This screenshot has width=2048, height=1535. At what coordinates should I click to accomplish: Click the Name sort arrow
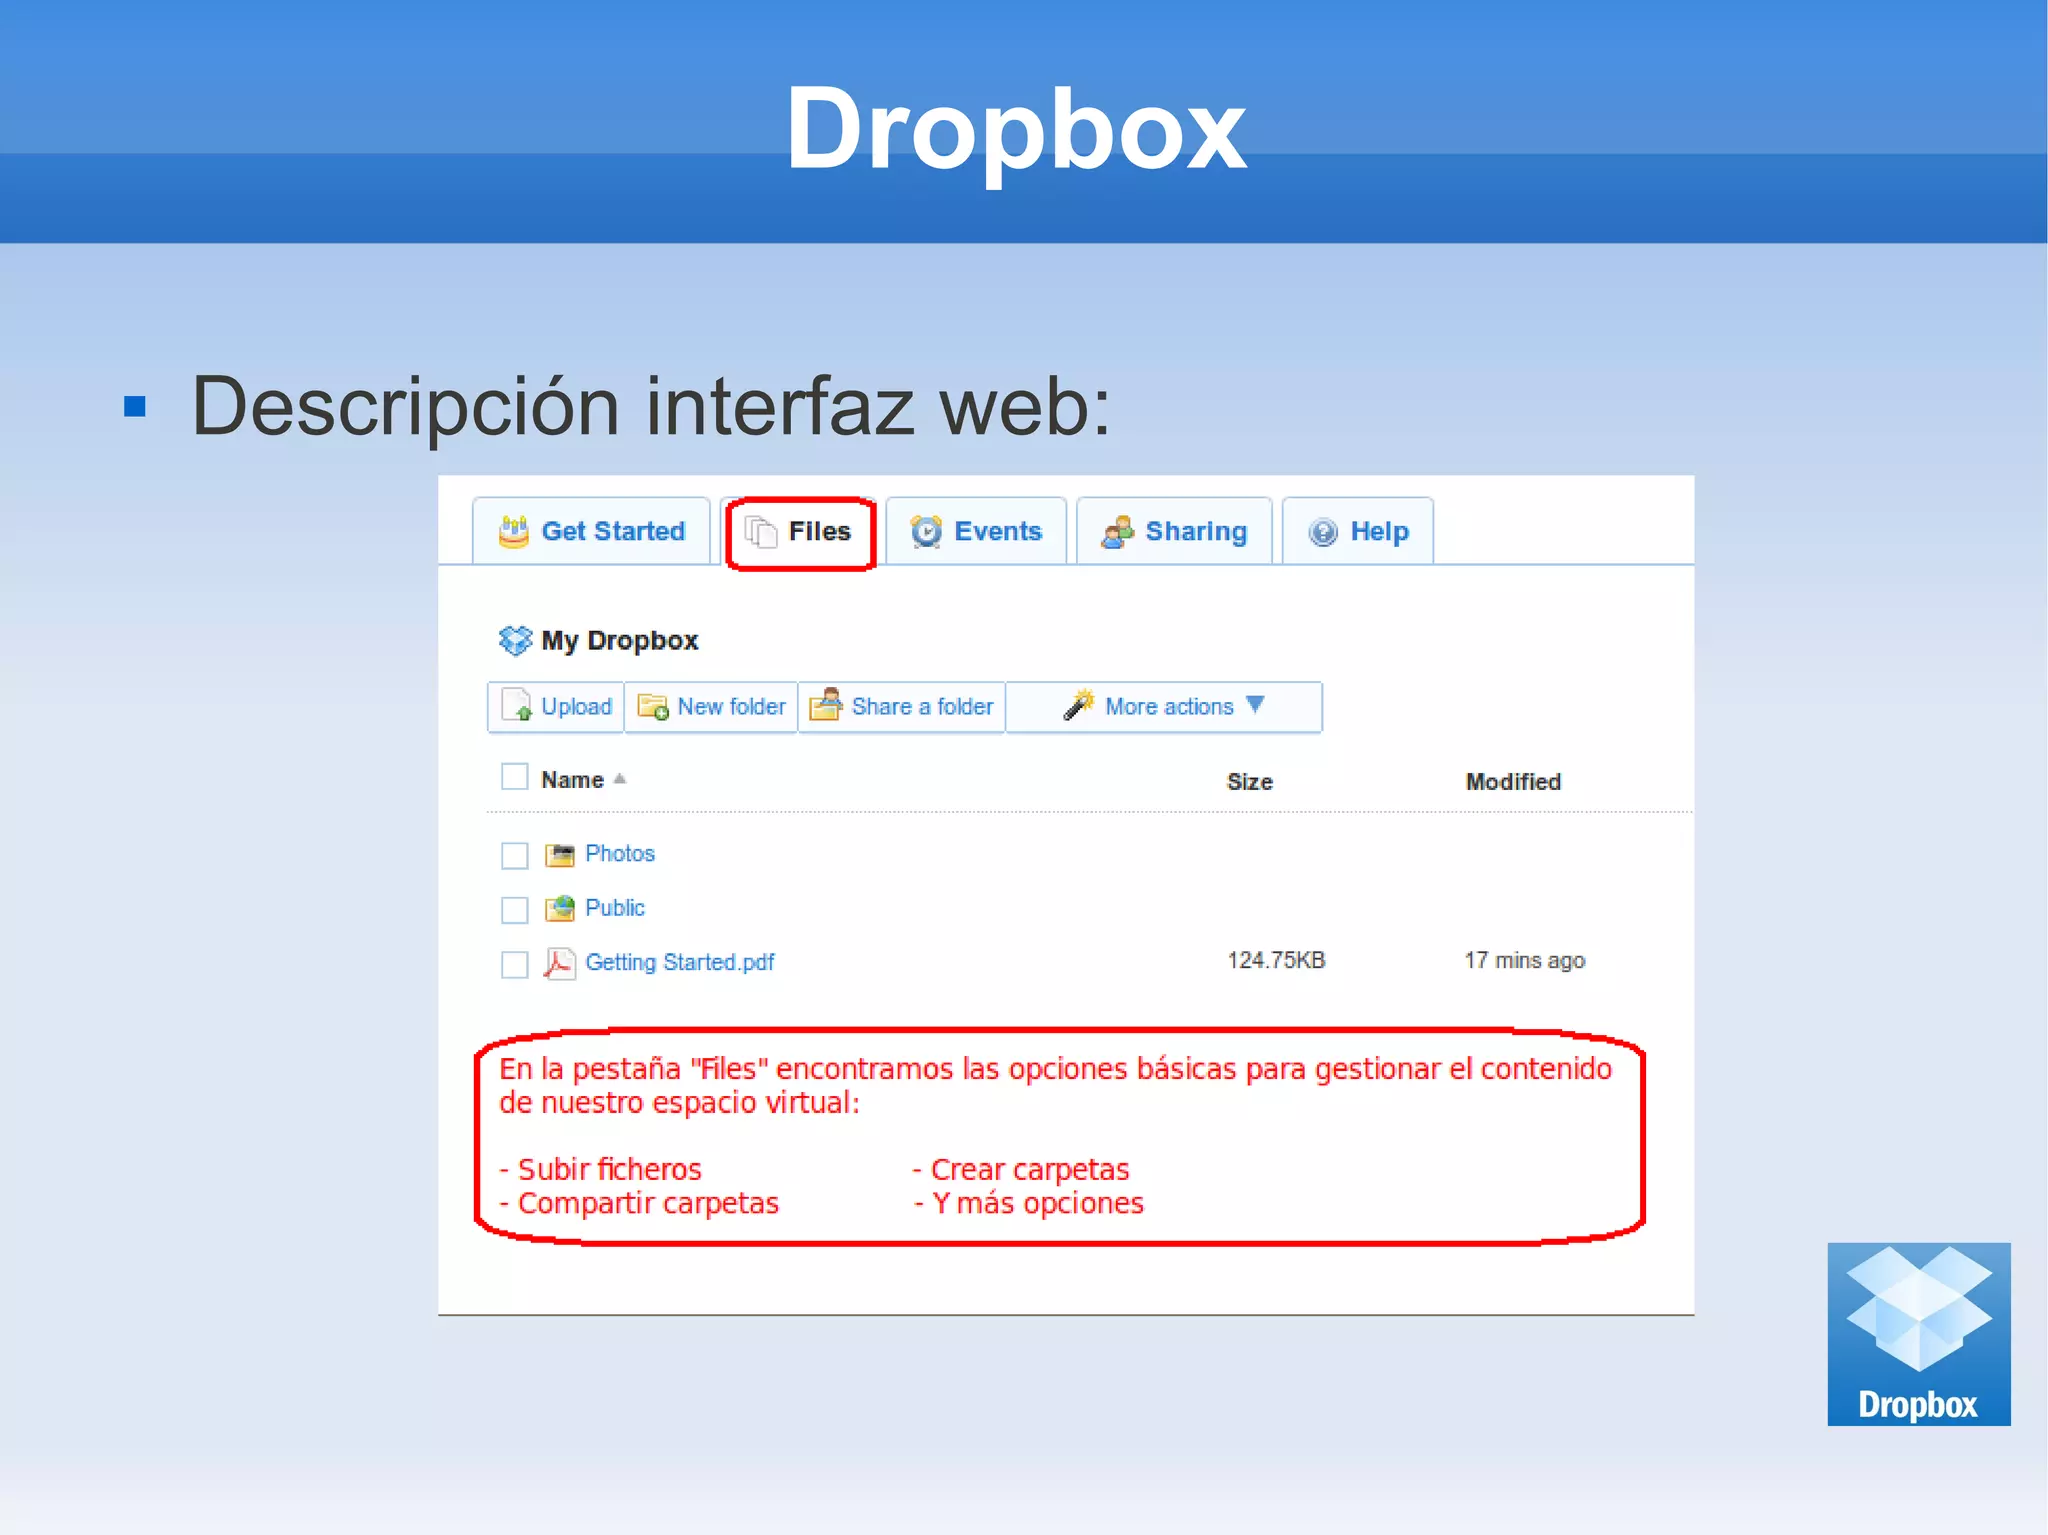[620, 778]
